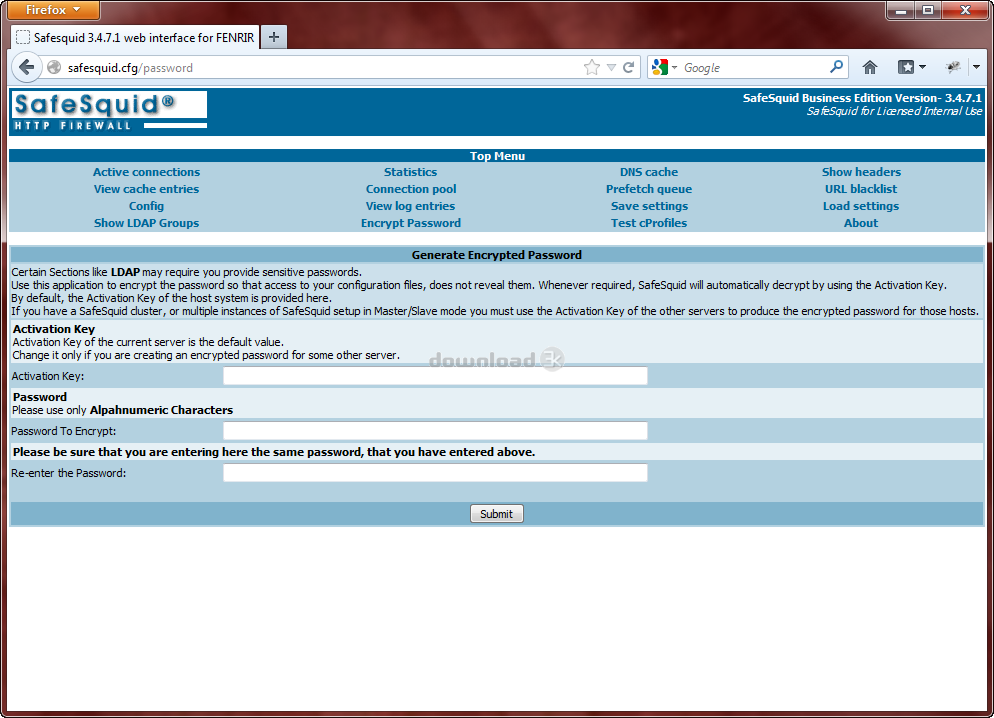
Task: Show LDAP Groups link
Action: coord(146,223)
